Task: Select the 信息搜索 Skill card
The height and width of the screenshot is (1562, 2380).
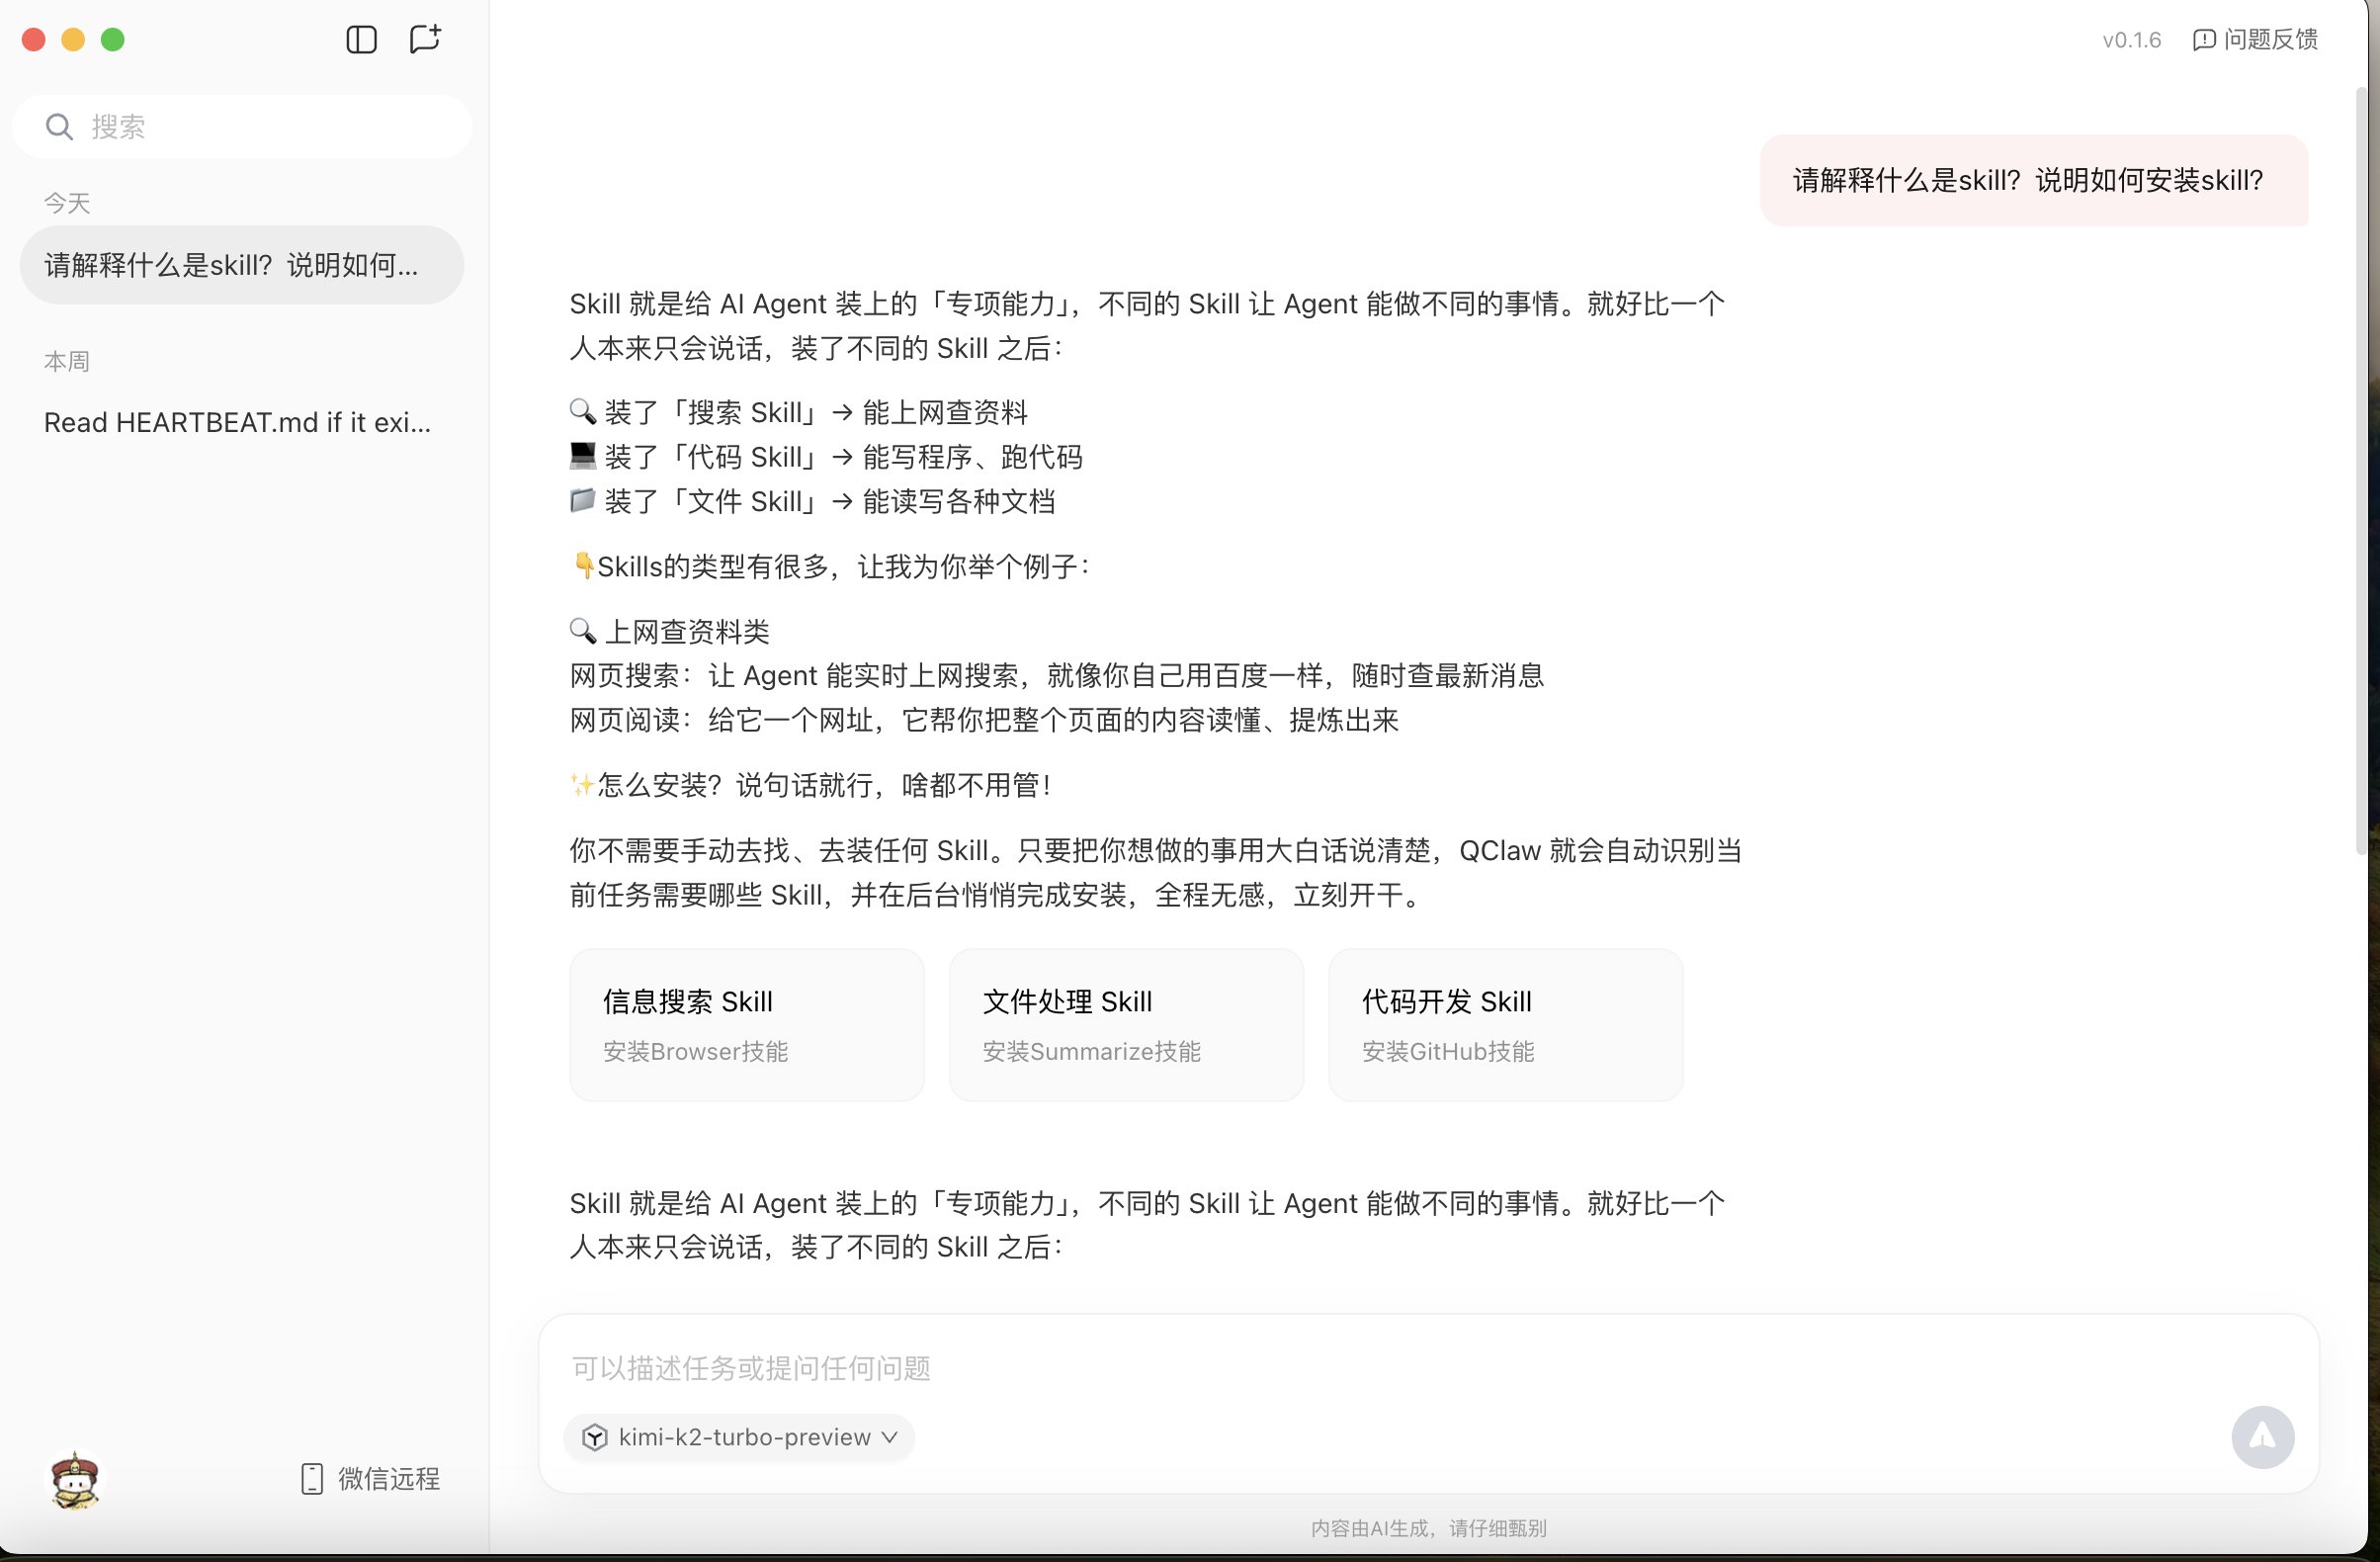Action: [x=746, y=1025]
